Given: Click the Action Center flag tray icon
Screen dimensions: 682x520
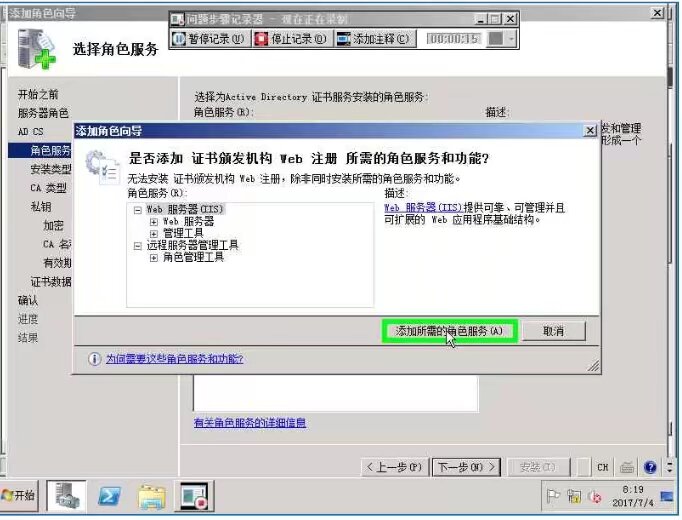Looking at the screenshot, I should [553, 496].
